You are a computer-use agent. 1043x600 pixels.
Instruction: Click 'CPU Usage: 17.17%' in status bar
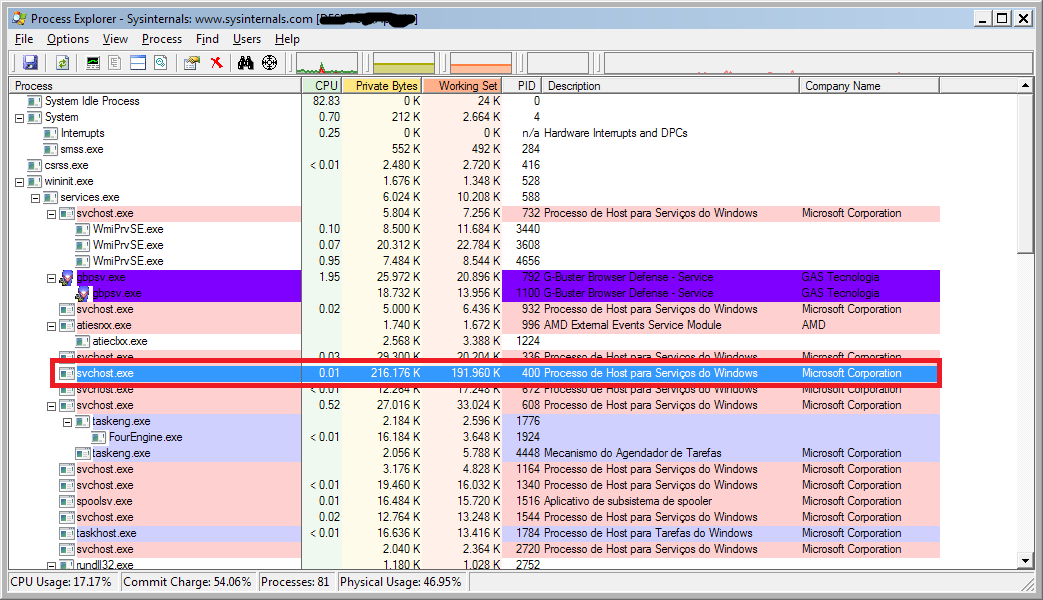click(61, 582)
